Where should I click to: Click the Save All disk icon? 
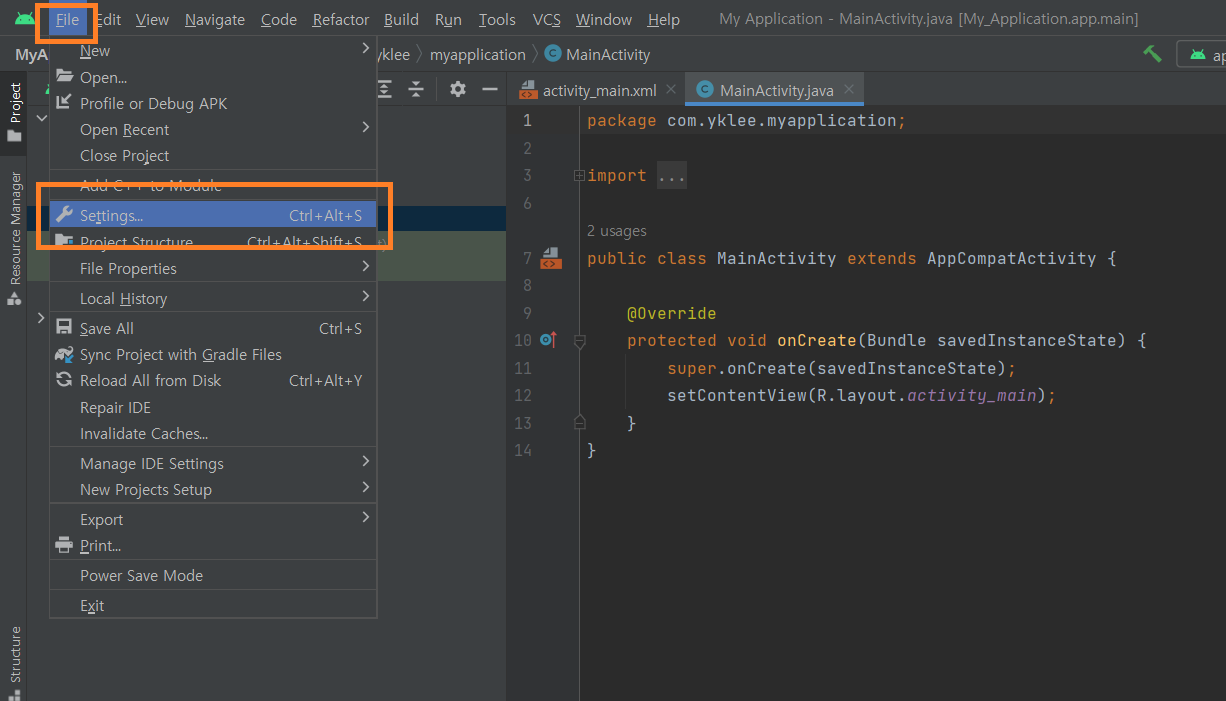tap(64, 328)
